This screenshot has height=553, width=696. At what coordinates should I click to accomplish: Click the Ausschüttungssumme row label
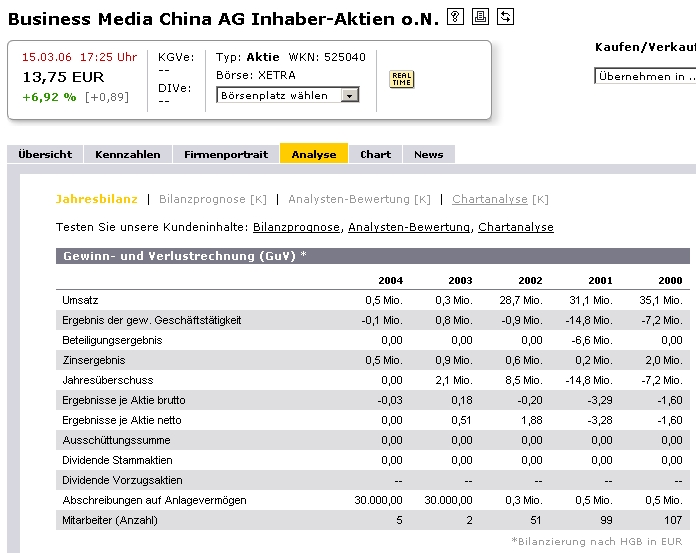[x=116, y=440]
